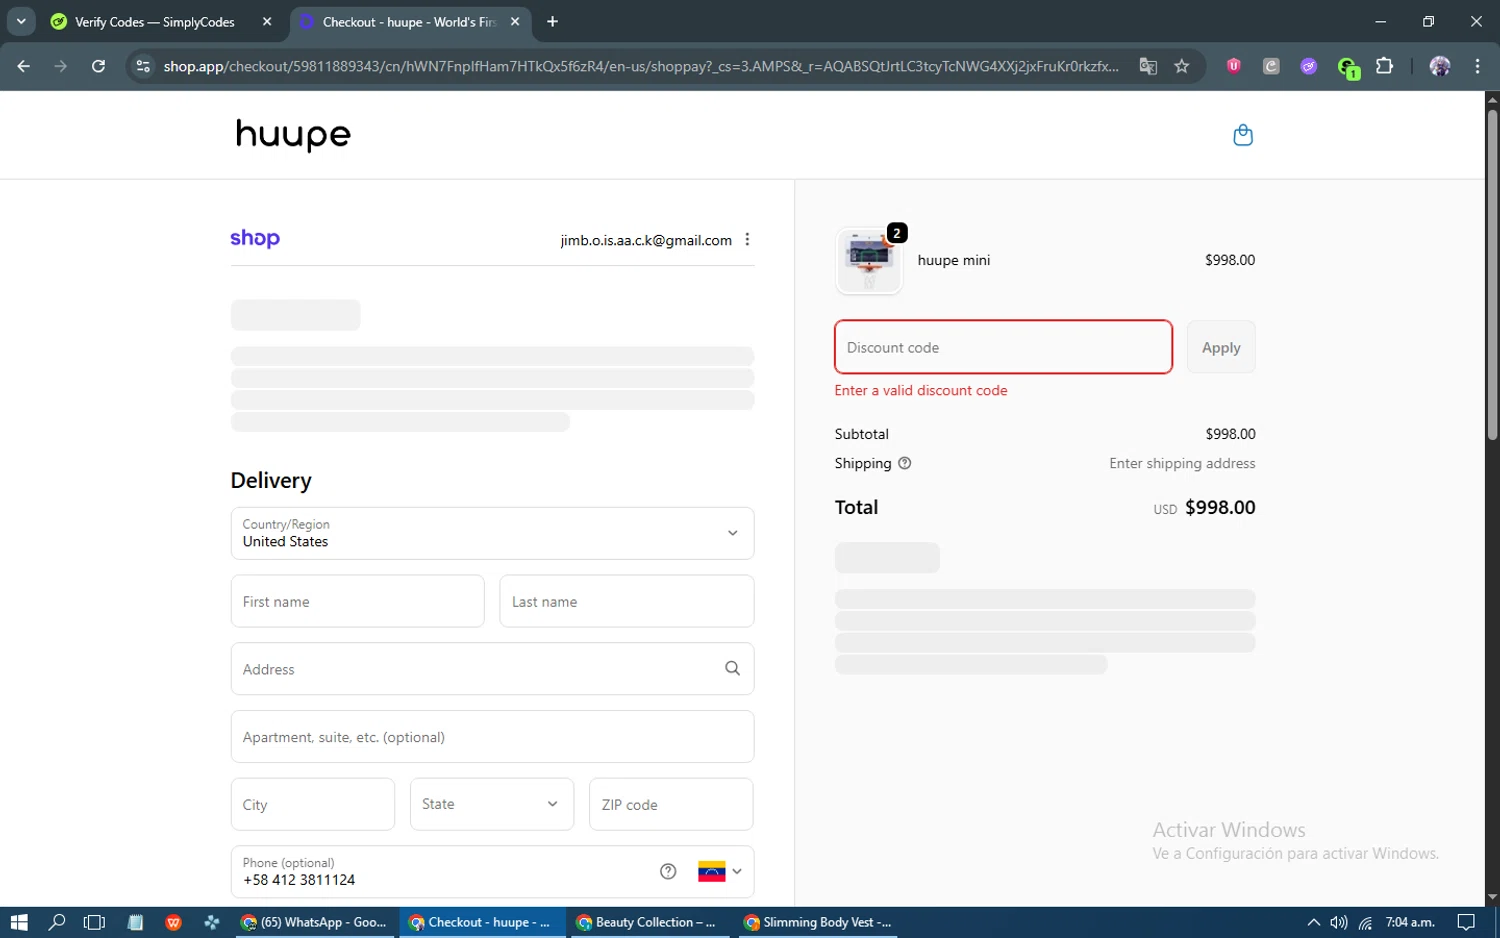Click the taskbar clock 7:04 a.m.
This screenshot has width=1500, height=938.
(x=1410, y=922)
